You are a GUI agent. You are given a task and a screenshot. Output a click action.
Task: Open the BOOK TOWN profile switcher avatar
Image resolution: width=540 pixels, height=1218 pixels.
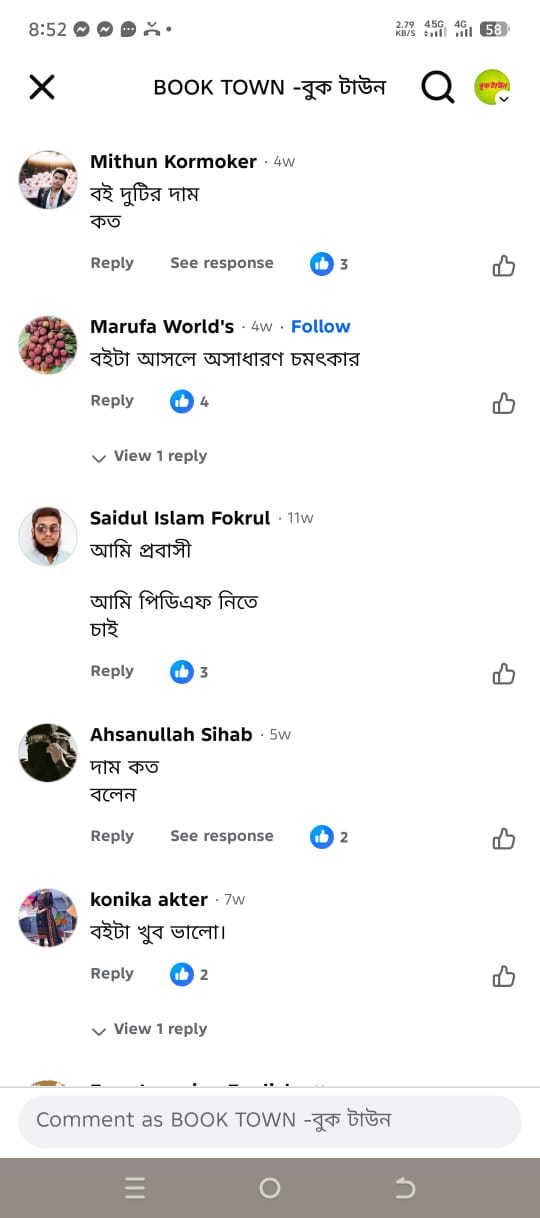tap(492, 88)
